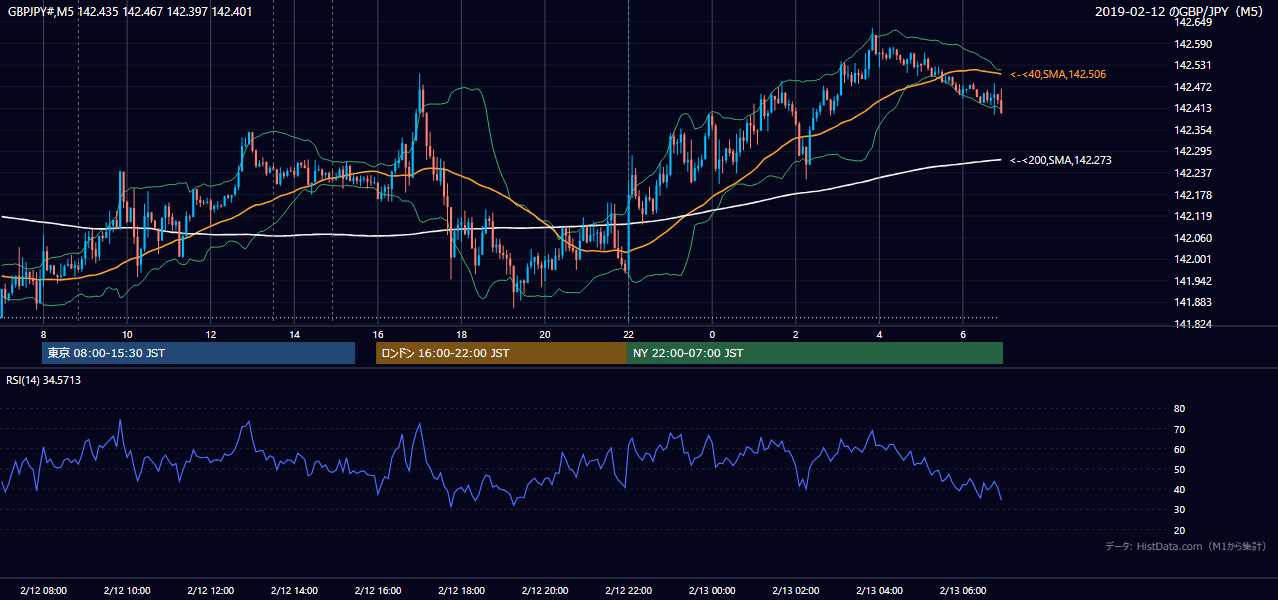Click hour tick 18 under price chart
Image resolution: width=1278 pixels, height=600 pixels.
click(461, 333)
